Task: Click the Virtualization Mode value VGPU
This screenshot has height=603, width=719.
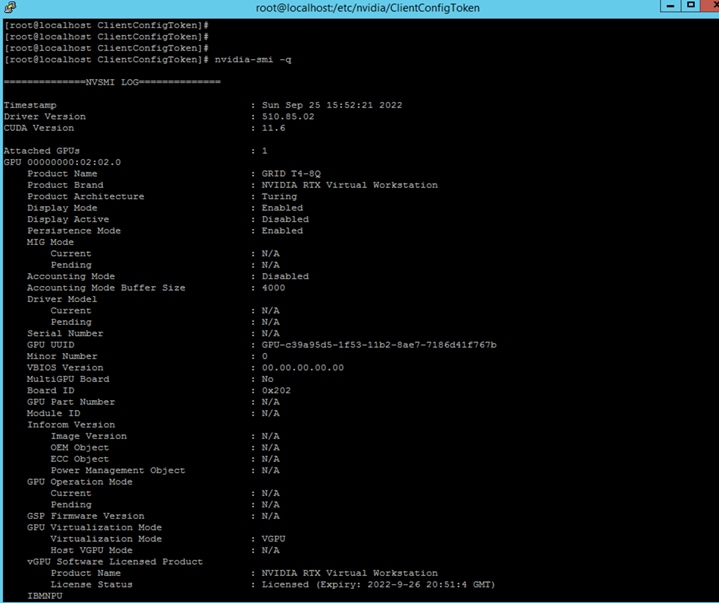Action: (273, 539)
